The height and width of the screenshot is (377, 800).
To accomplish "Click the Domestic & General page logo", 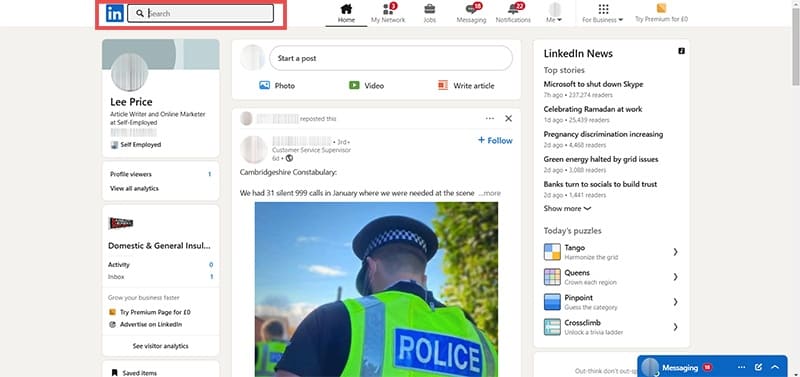I will coord(121,223).
